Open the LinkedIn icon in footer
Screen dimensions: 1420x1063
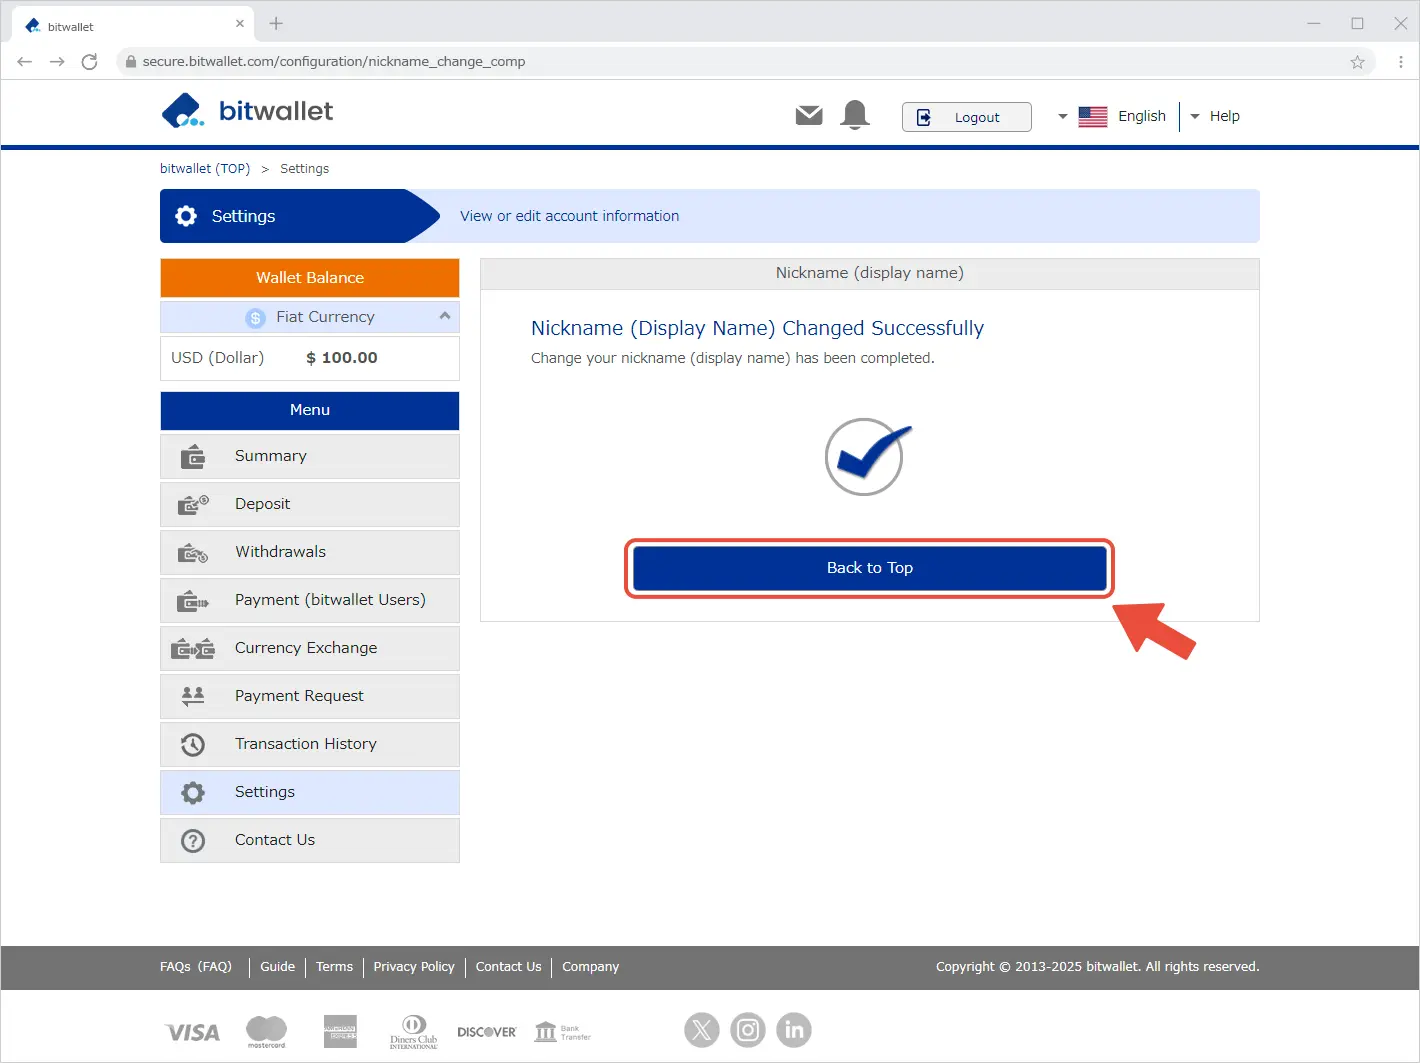(x=794, y=1029)
